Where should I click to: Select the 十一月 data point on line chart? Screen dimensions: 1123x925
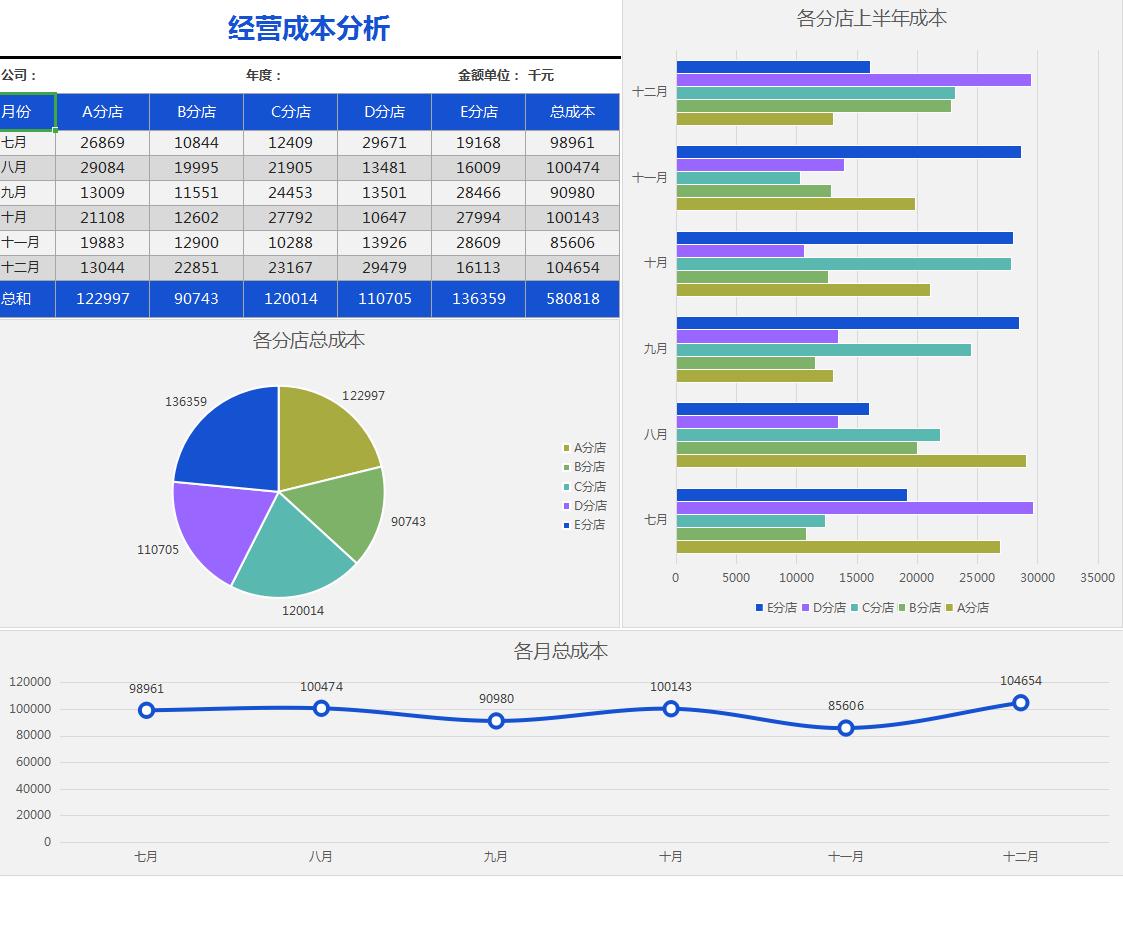(846, 729)
